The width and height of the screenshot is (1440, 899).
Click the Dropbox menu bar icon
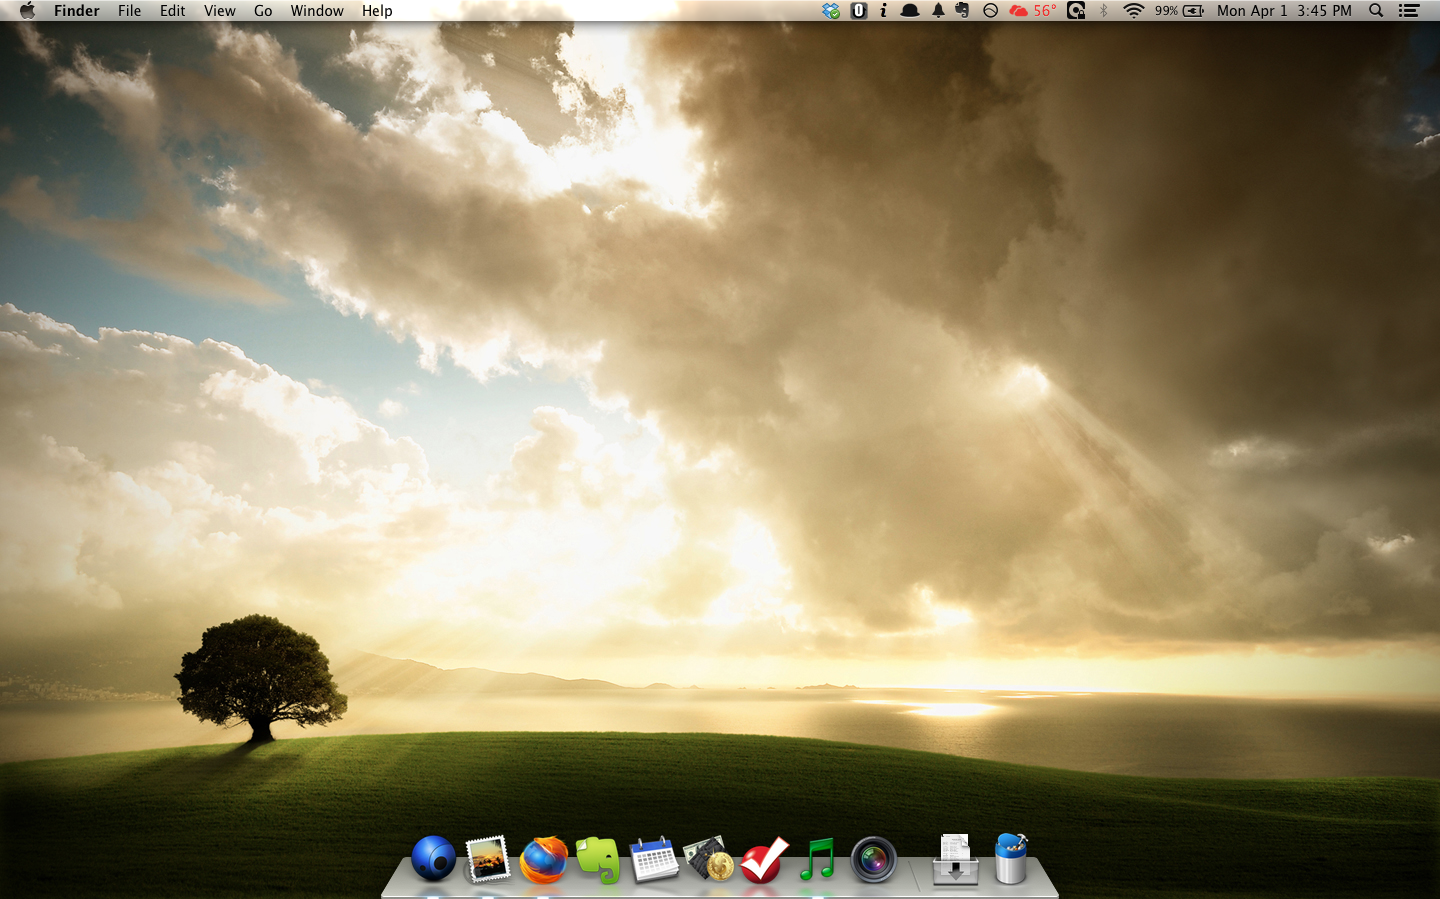click(x=831, y=10)
